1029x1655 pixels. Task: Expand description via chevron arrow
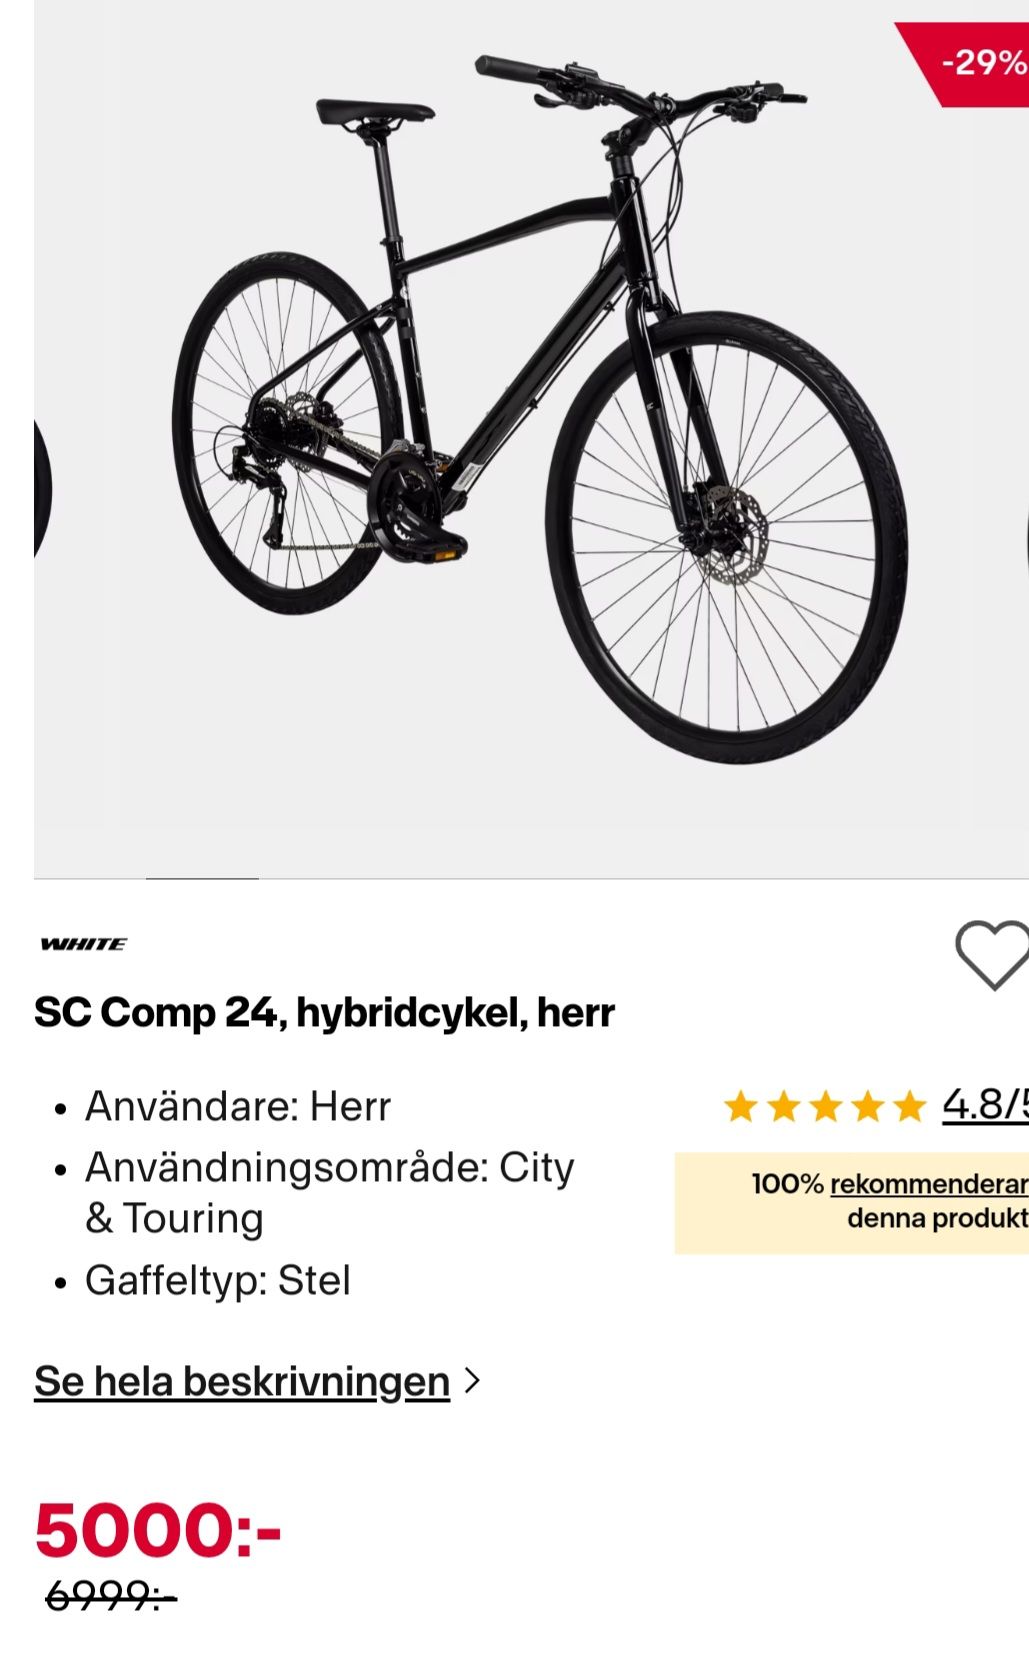tap(473, 1381)
